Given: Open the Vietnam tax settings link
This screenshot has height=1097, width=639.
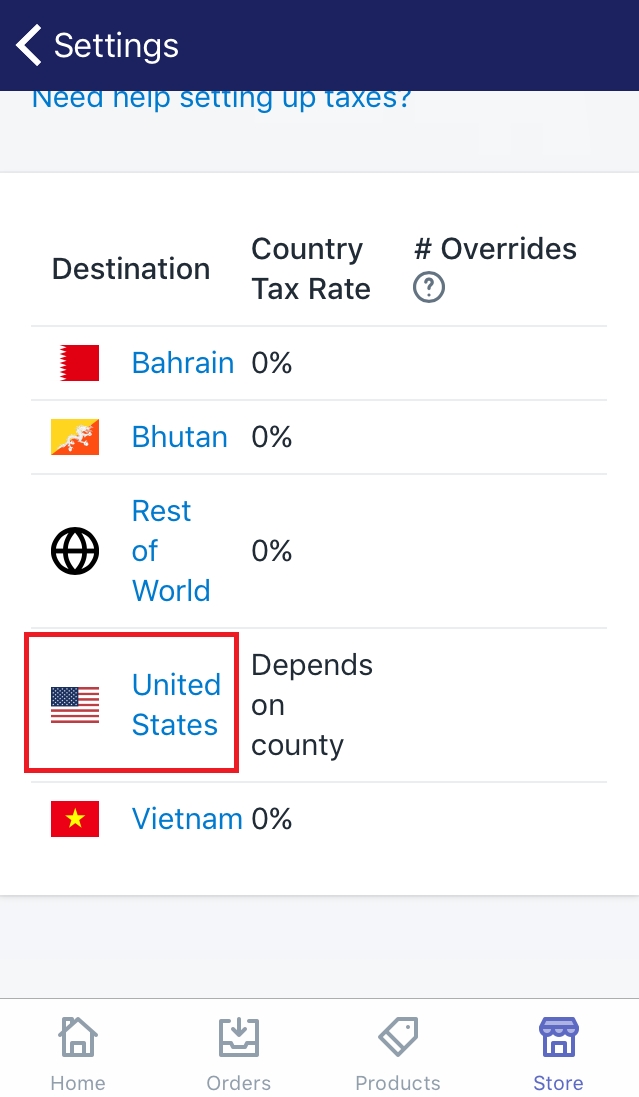Looking at the screenshot, I should click(x=187, y=819).
